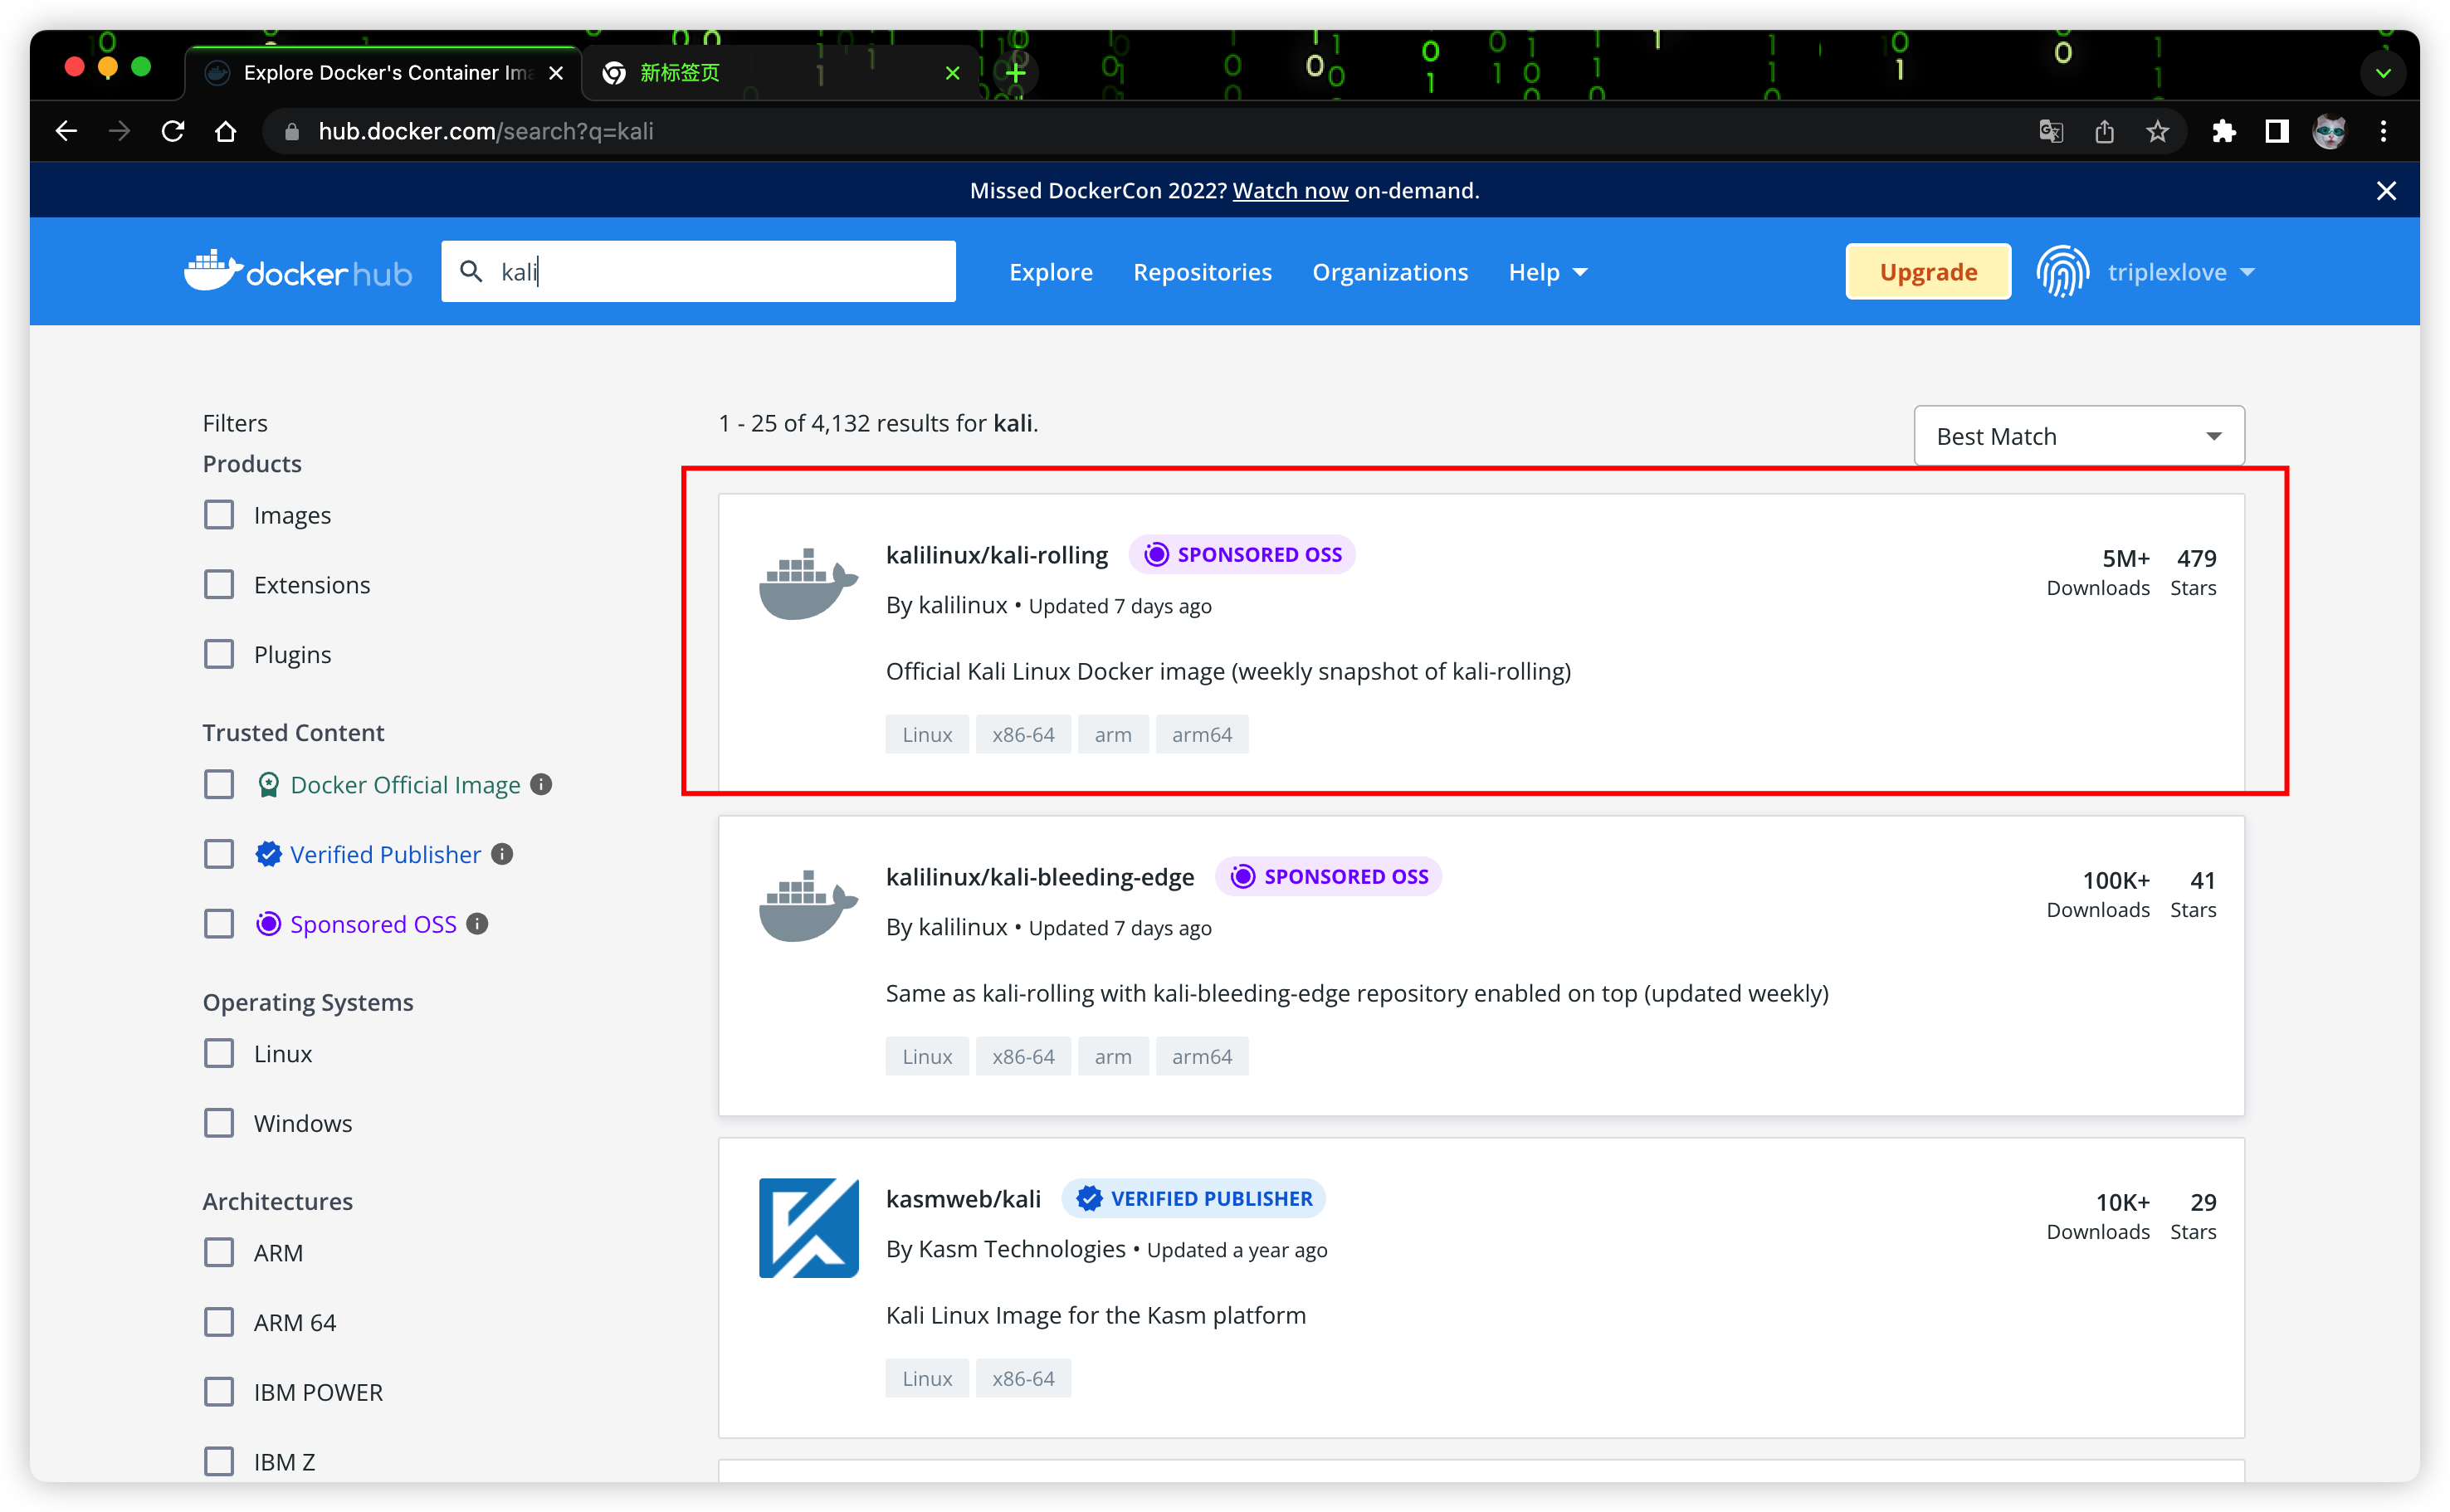The width and height of the screenshot is (2450, 1512).
Task: Check the IBM Z architecture filter
Action: tap(219, 1461)
